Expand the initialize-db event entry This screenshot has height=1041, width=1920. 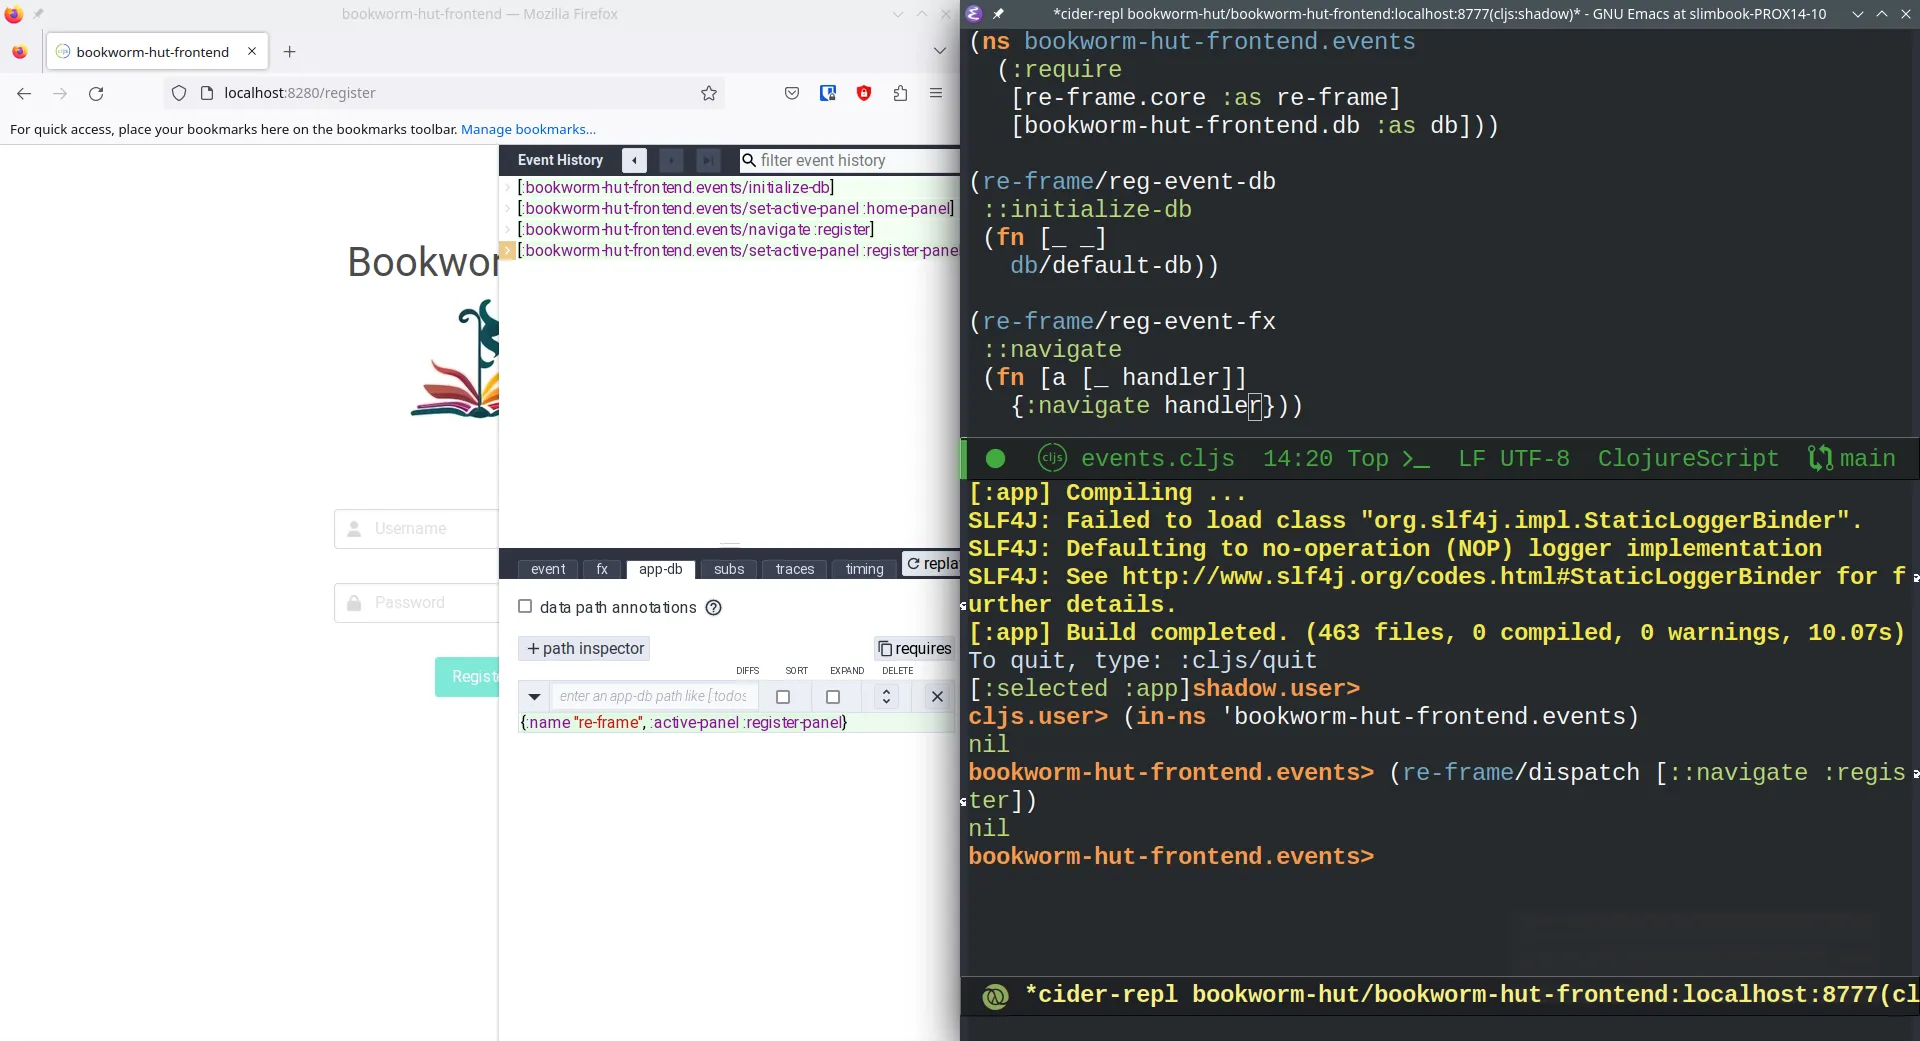tap(508, 188)
